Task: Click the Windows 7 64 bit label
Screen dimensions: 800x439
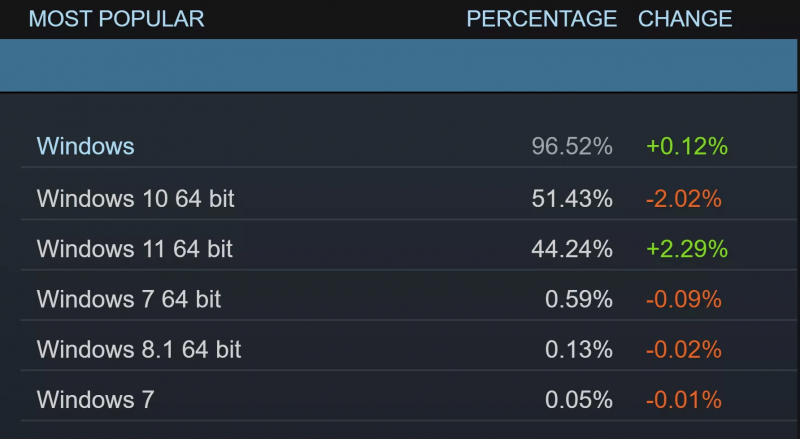Action: 128,299
